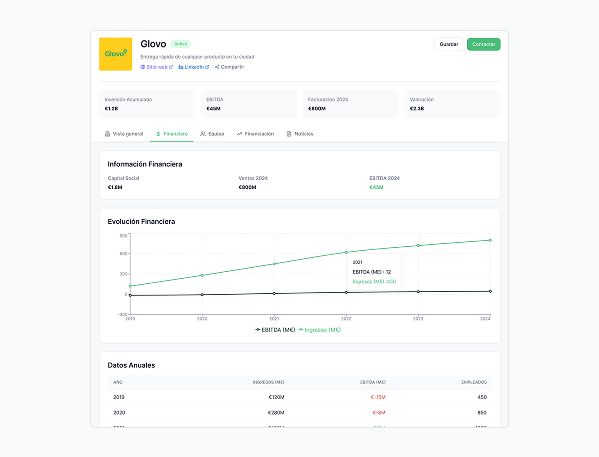This screenshot has height=457, width=599.
Task: Switch to the Vista general tab
Action: [x=124, y=134]
